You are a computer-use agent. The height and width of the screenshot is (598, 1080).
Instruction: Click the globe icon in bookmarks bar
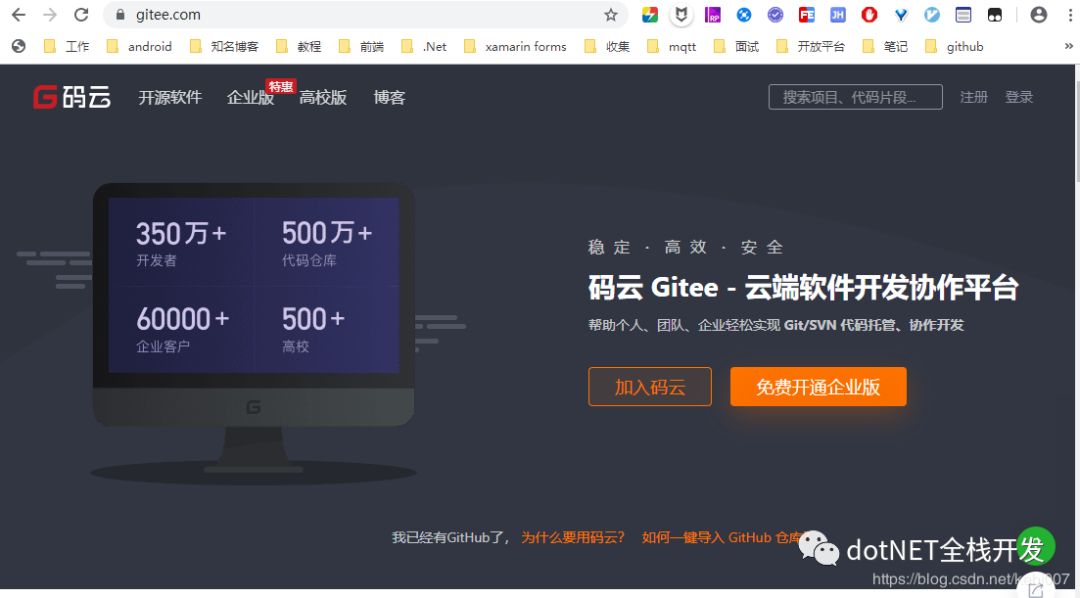pos(19,46)
